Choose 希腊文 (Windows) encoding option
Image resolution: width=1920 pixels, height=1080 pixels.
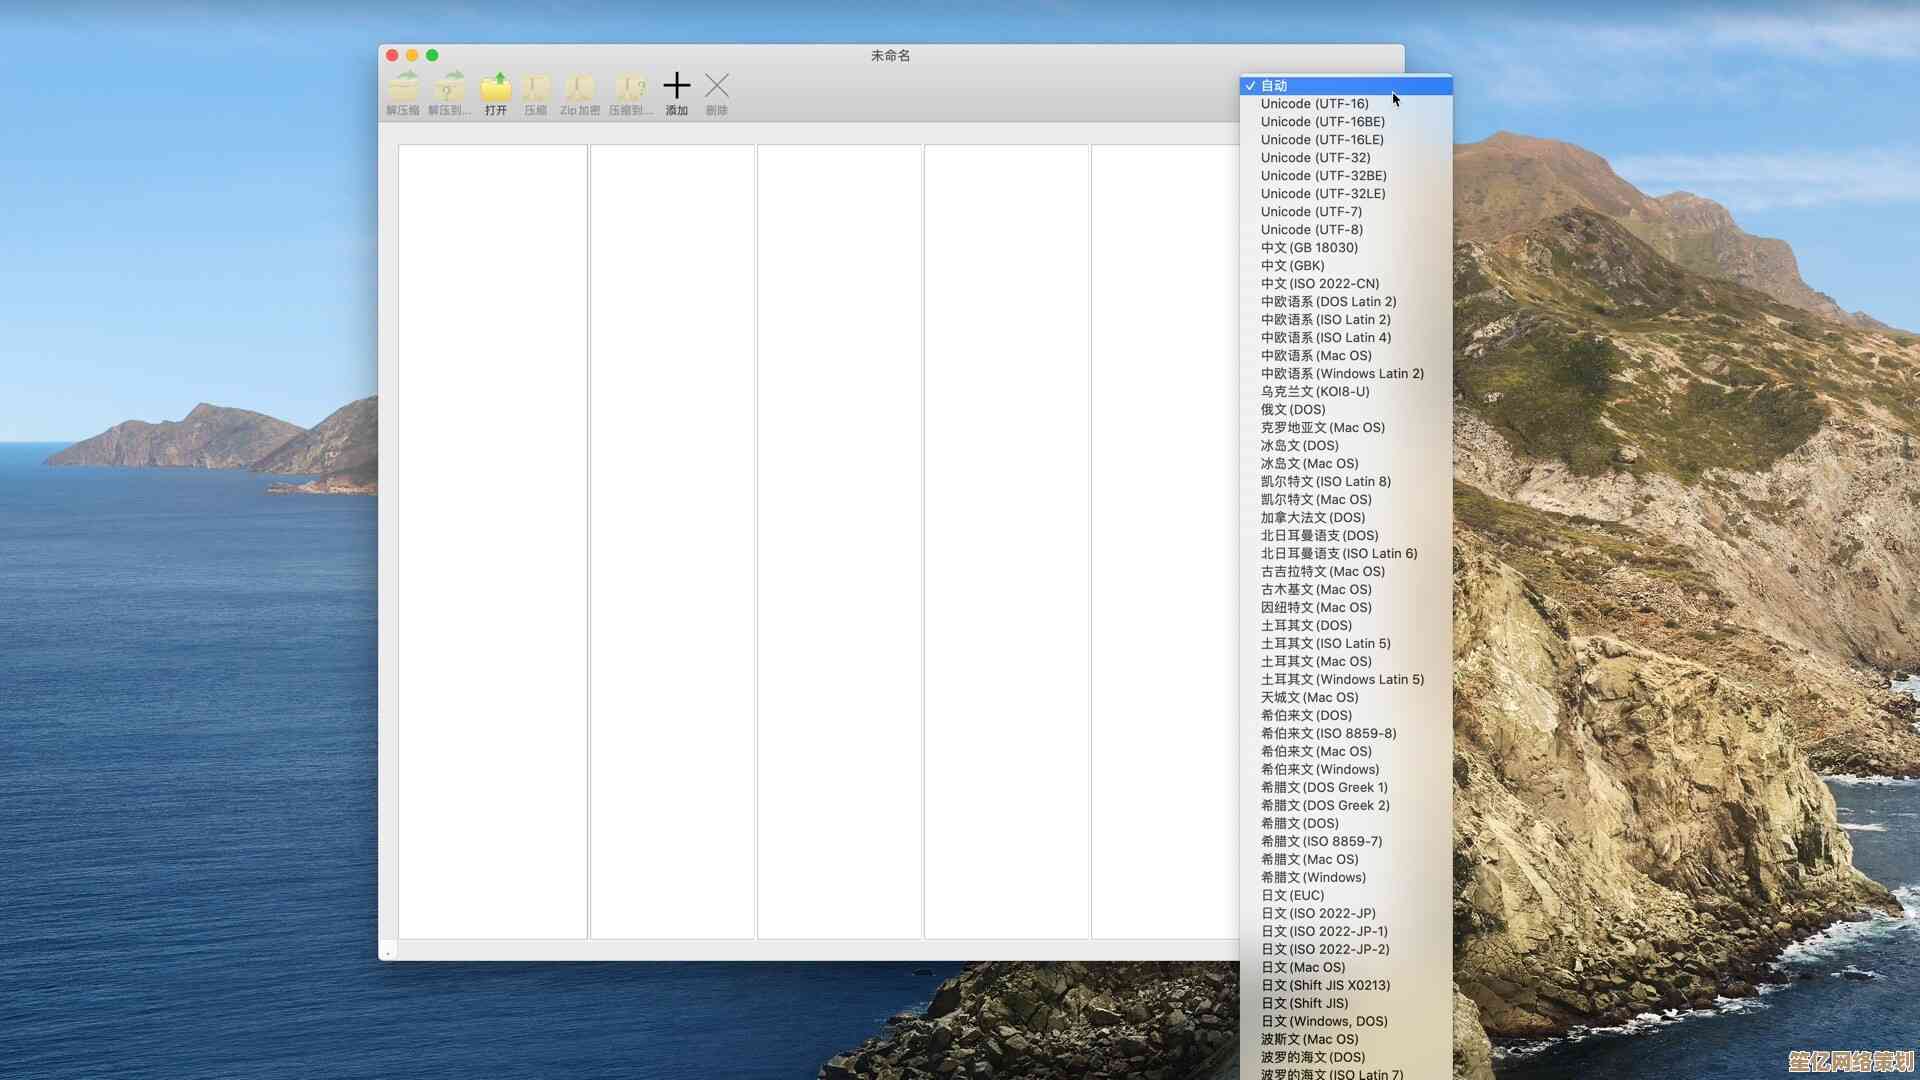[1313, 878]
